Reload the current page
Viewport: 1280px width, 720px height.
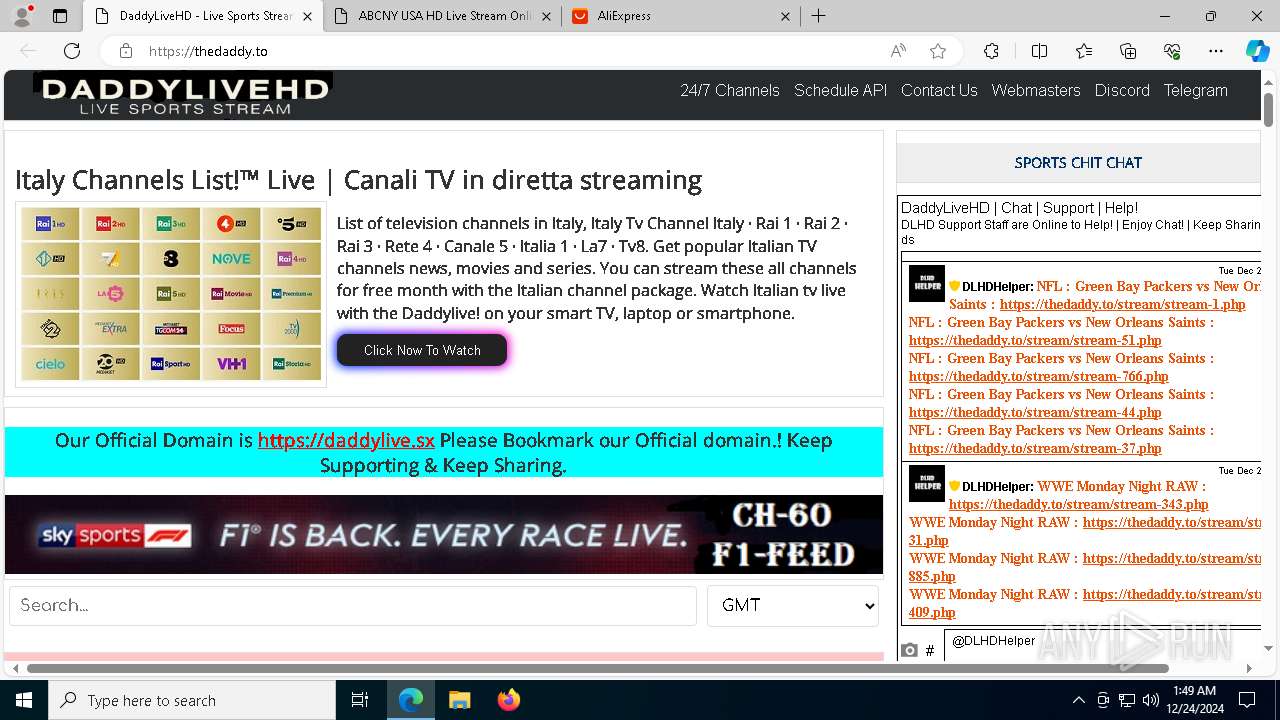tap(72, 51)
